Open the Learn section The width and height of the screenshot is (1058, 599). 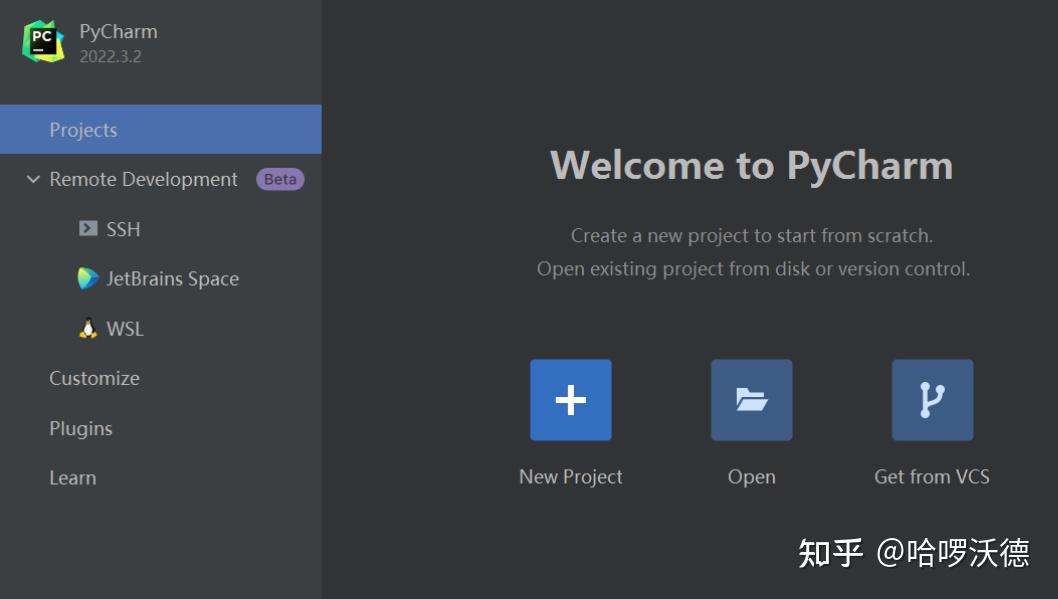72,478
